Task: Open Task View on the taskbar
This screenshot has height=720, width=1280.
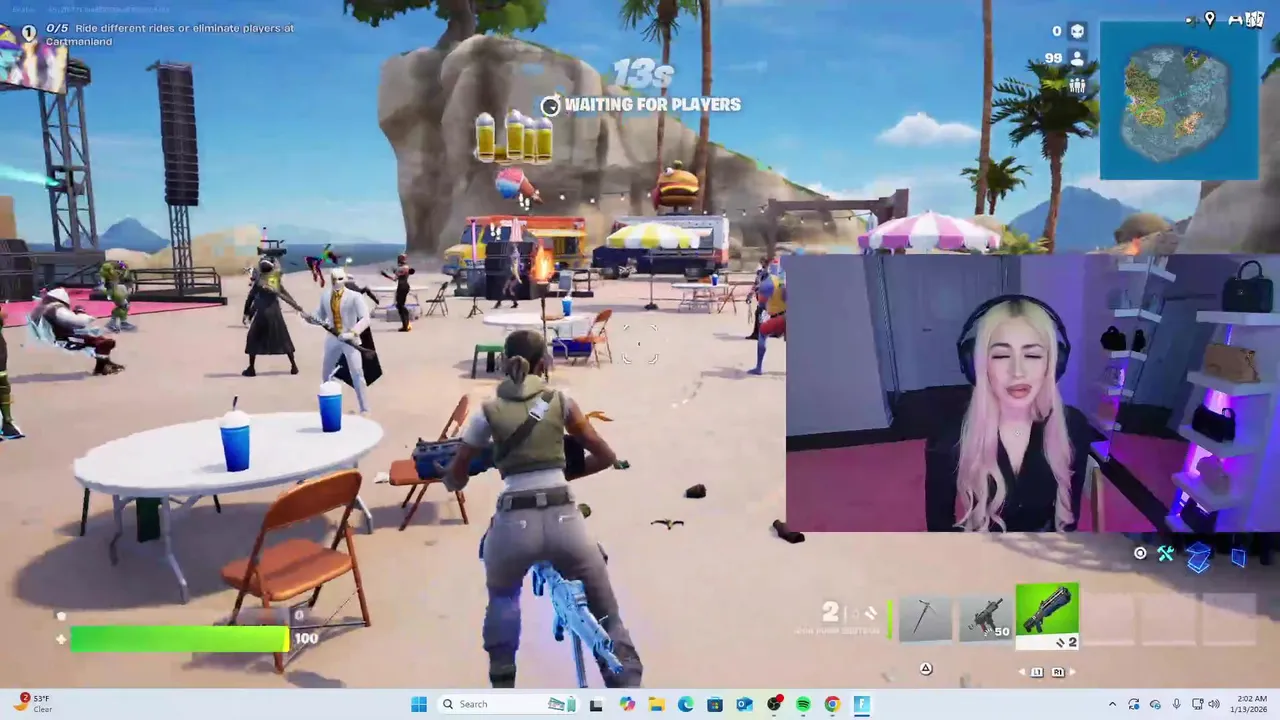Action: pyautogui.click(x=596, y=704)
